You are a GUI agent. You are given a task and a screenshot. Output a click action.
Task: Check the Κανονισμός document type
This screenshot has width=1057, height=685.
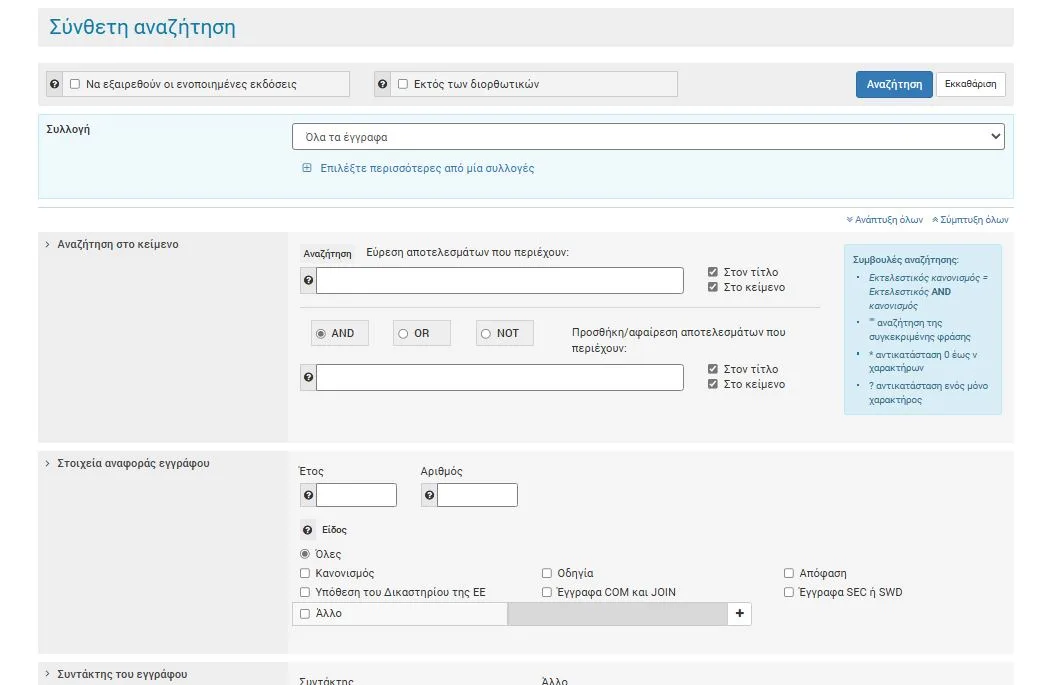305,573
